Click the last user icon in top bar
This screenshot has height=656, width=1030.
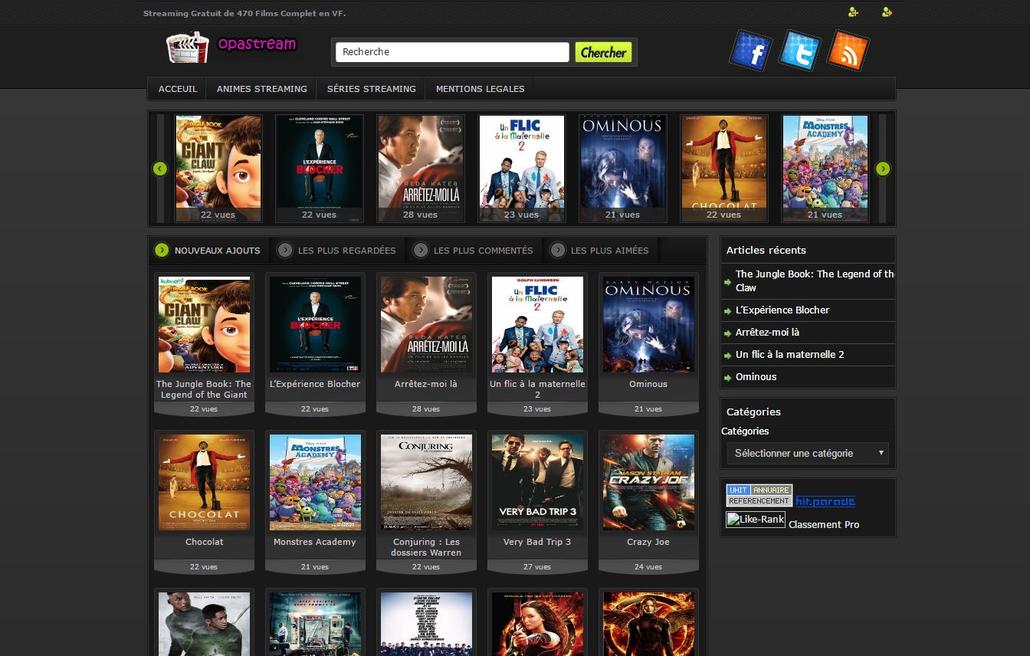tap(887, 12)
